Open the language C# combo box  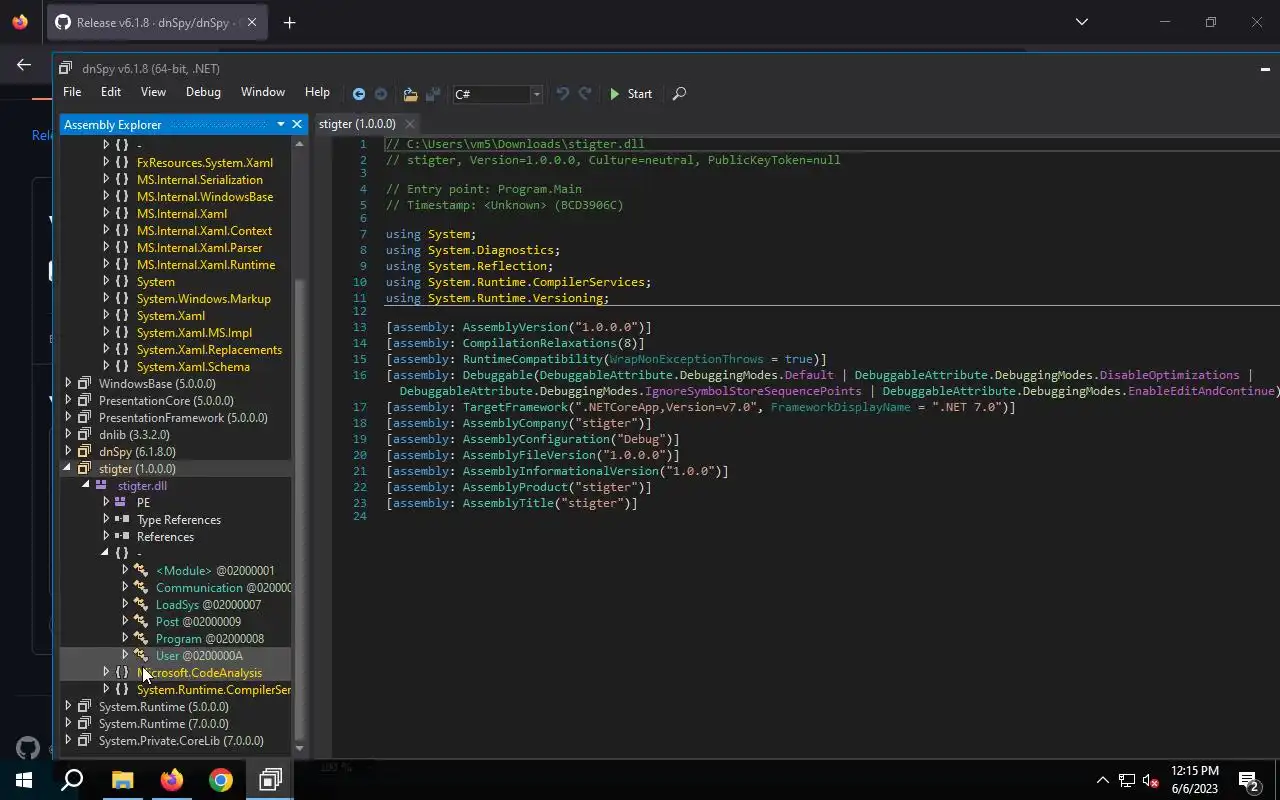pos(497,94)
